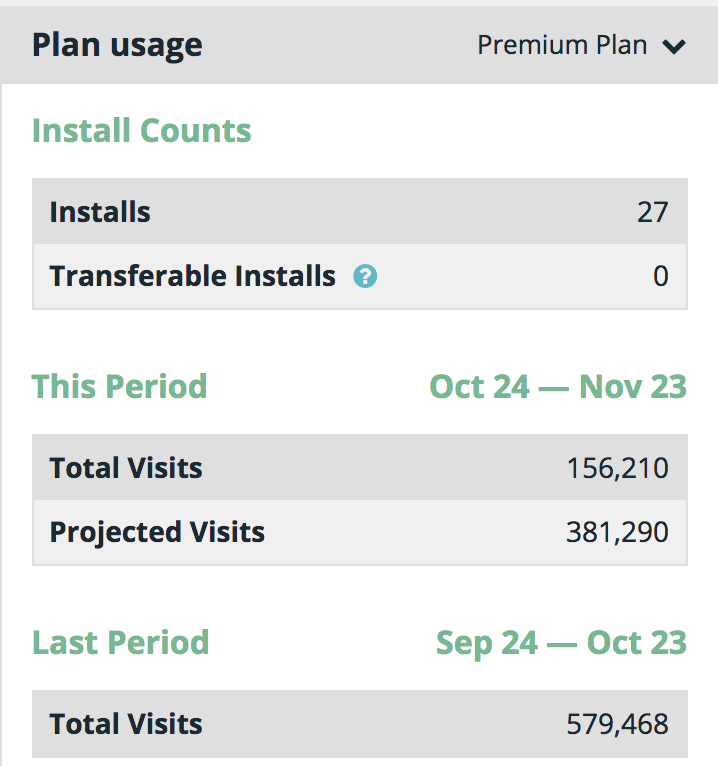Click the 579,468 total visits value
This screenshot has width=718, height=766.
617,724
